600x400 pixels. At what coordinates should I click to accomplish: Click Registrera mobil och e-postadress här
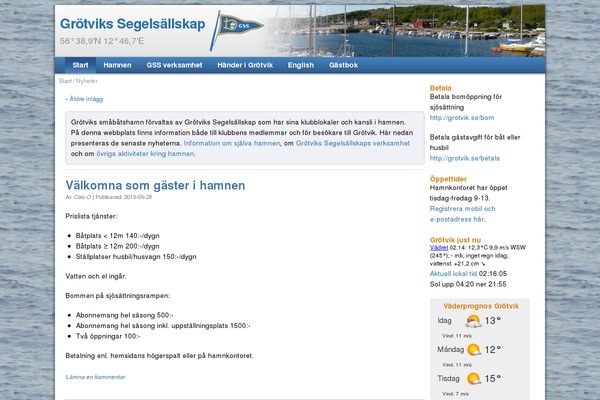coord(462,214)
